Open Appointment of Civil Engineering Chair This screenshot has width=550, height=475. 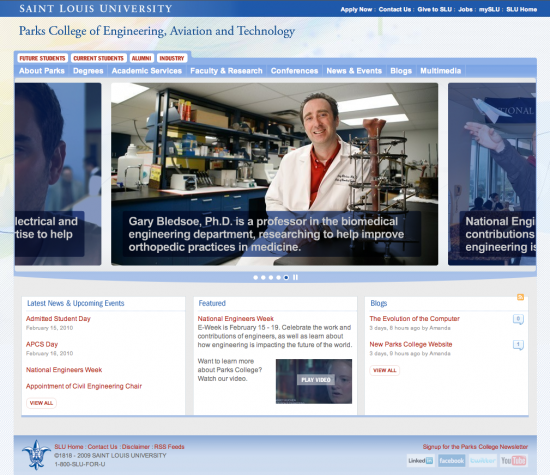click(84, 386)
